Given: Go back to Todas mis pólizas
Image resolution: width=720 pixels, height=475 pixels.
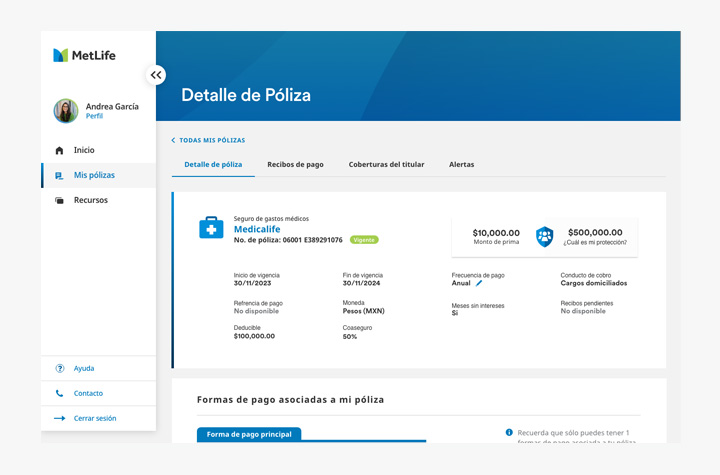Looking at the screenshot, I should (208, 140).
